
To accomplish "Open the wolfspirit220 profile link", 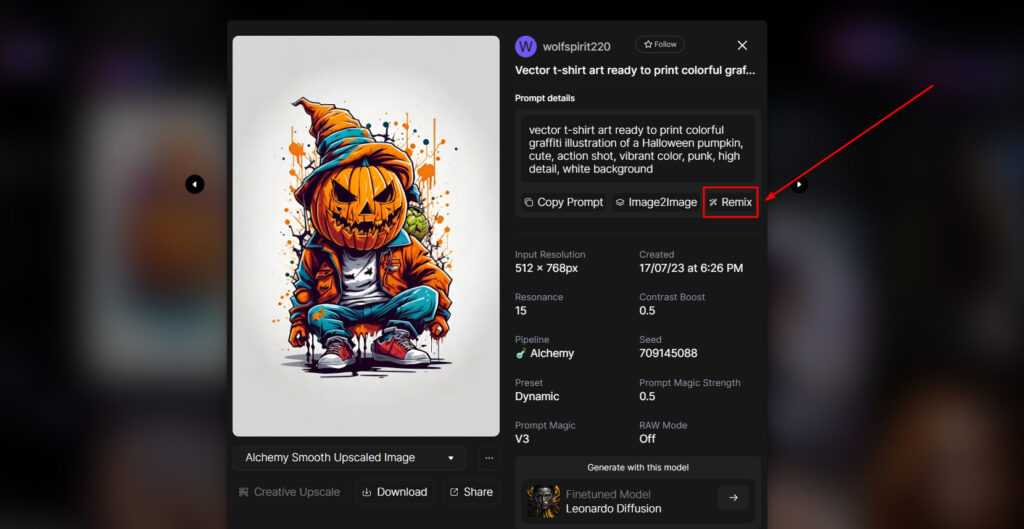I will (576, 46).
